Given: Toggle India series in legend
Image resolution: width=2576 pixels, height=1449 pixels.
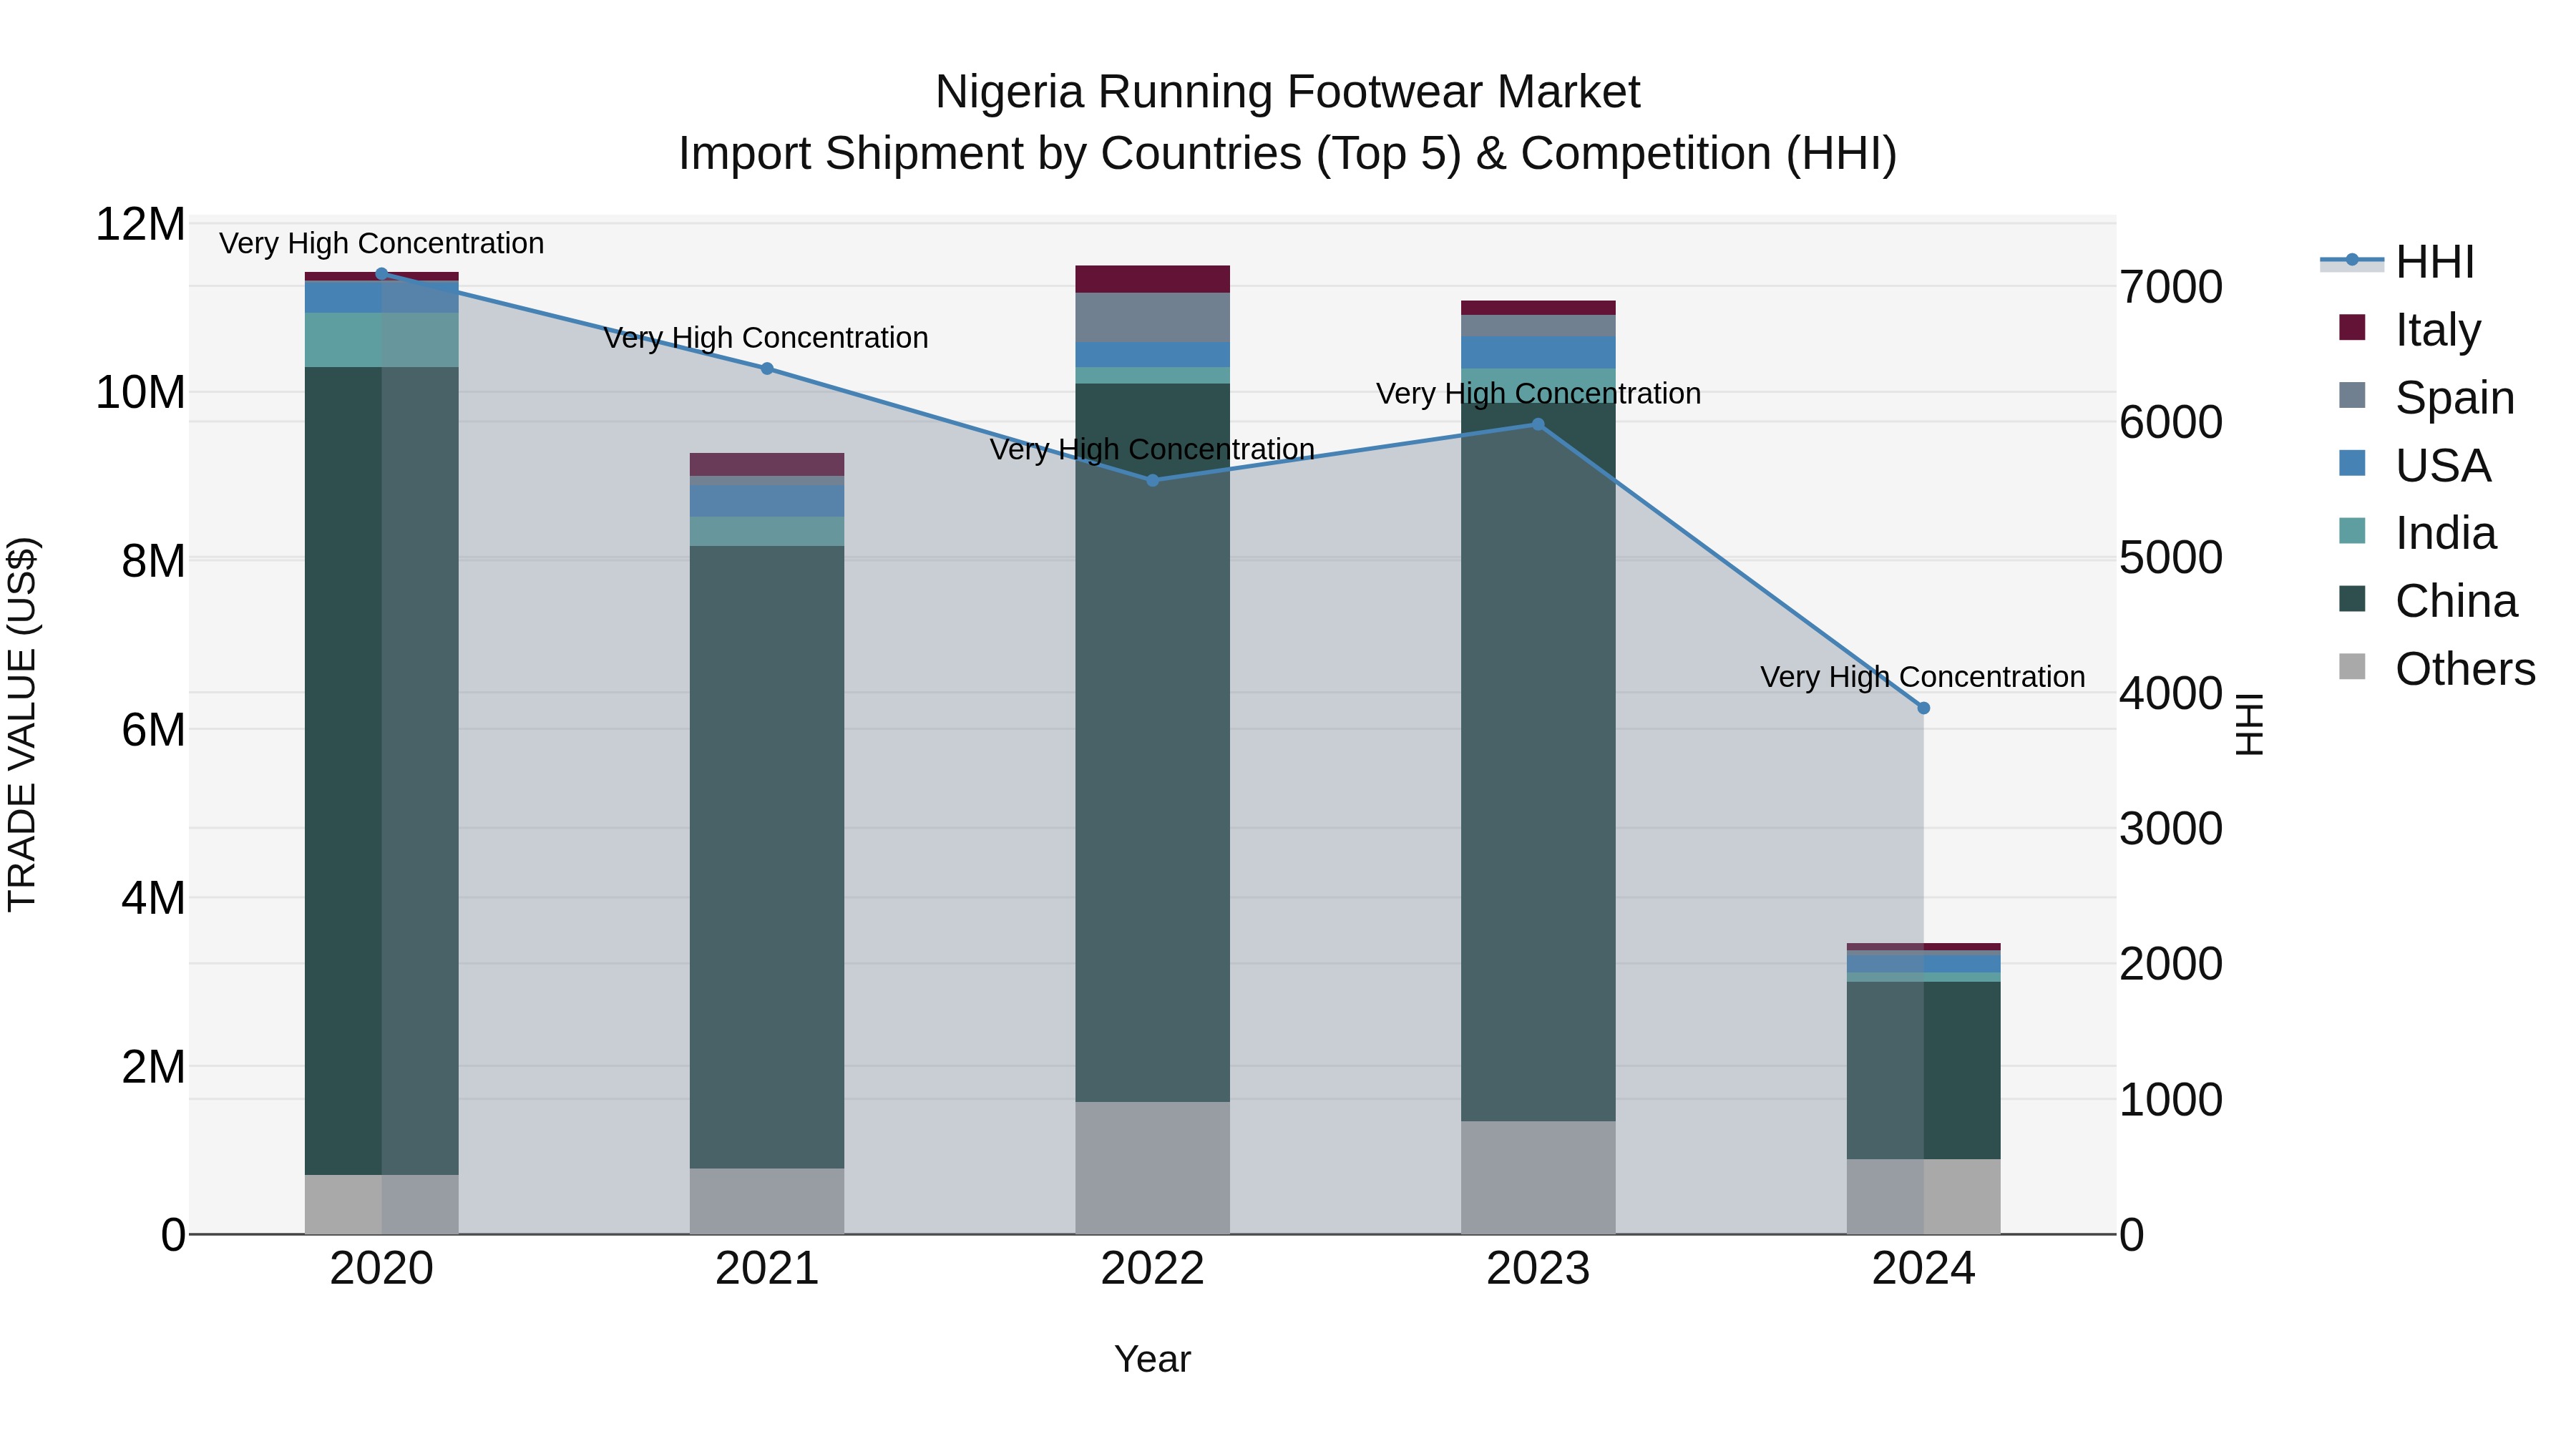Looking at the screenshot, I should [x=2417, y=533].
